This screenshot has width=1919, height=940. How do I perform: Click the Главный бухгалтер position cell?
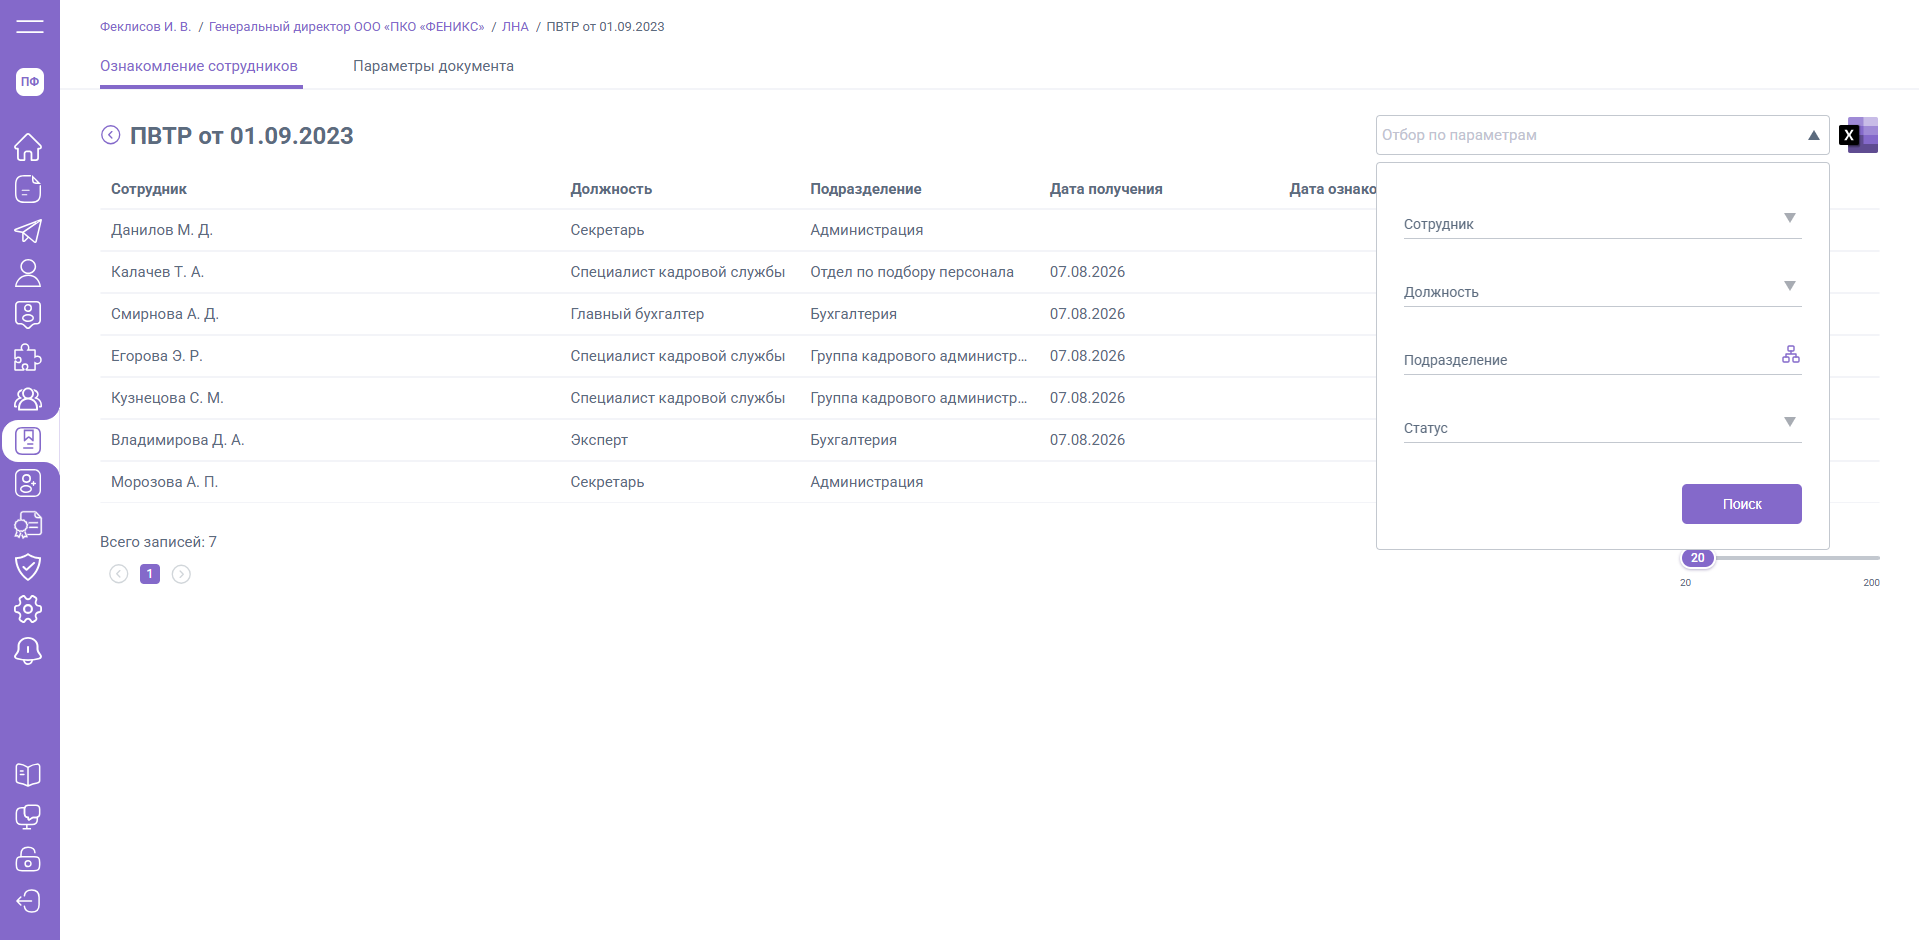[637, 314]
